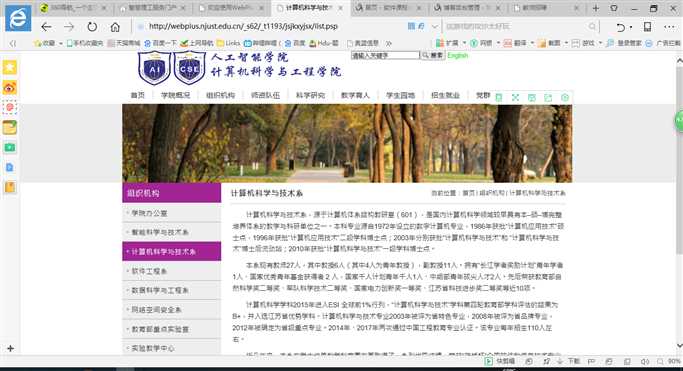683x371 pixels.
Task: Open 招生就业 in site navigation
Action: tap(445, 95)
